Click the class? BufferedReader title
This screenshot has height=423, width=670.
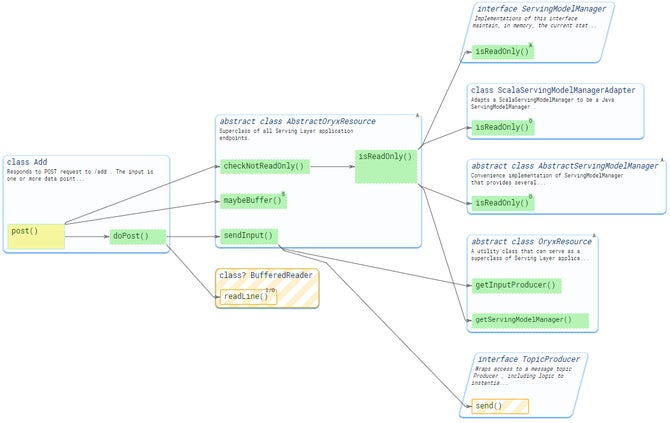pos(266,275)
